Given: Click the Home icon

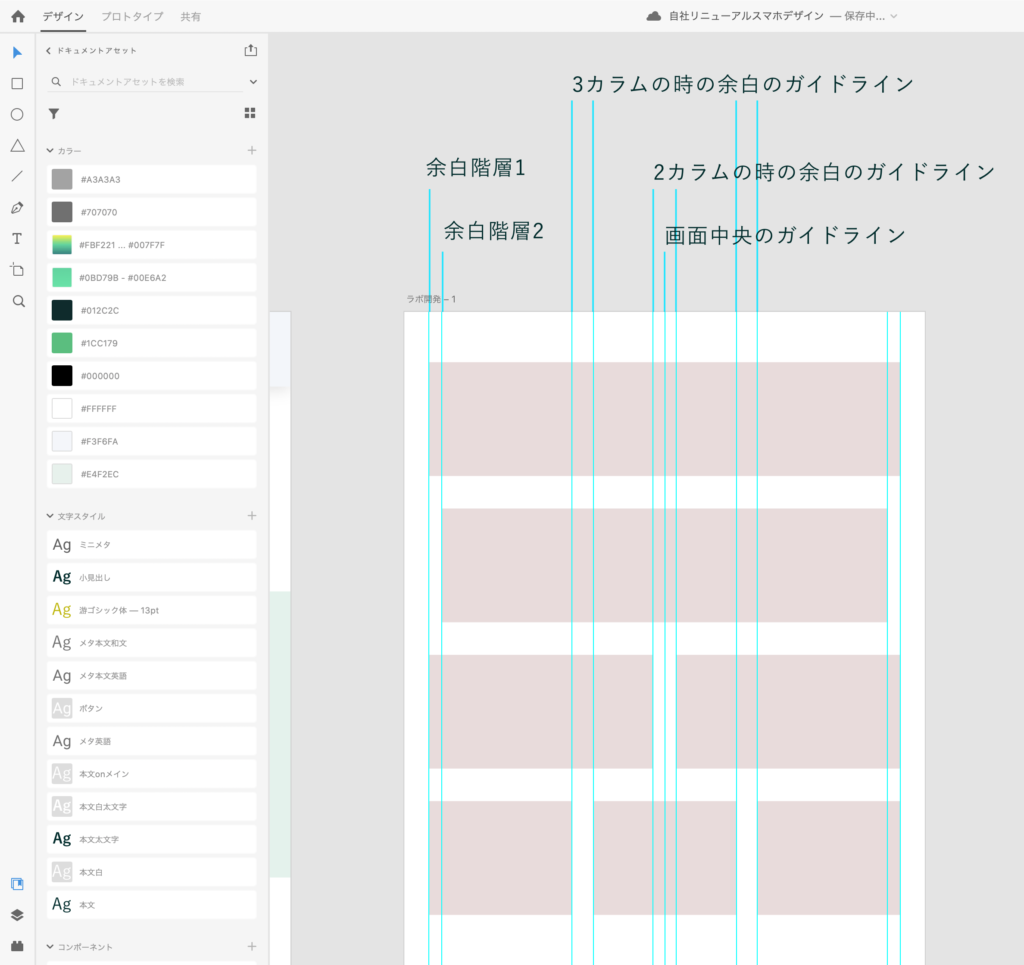Looking at the screenshot, I should click(x=17, y=16).
